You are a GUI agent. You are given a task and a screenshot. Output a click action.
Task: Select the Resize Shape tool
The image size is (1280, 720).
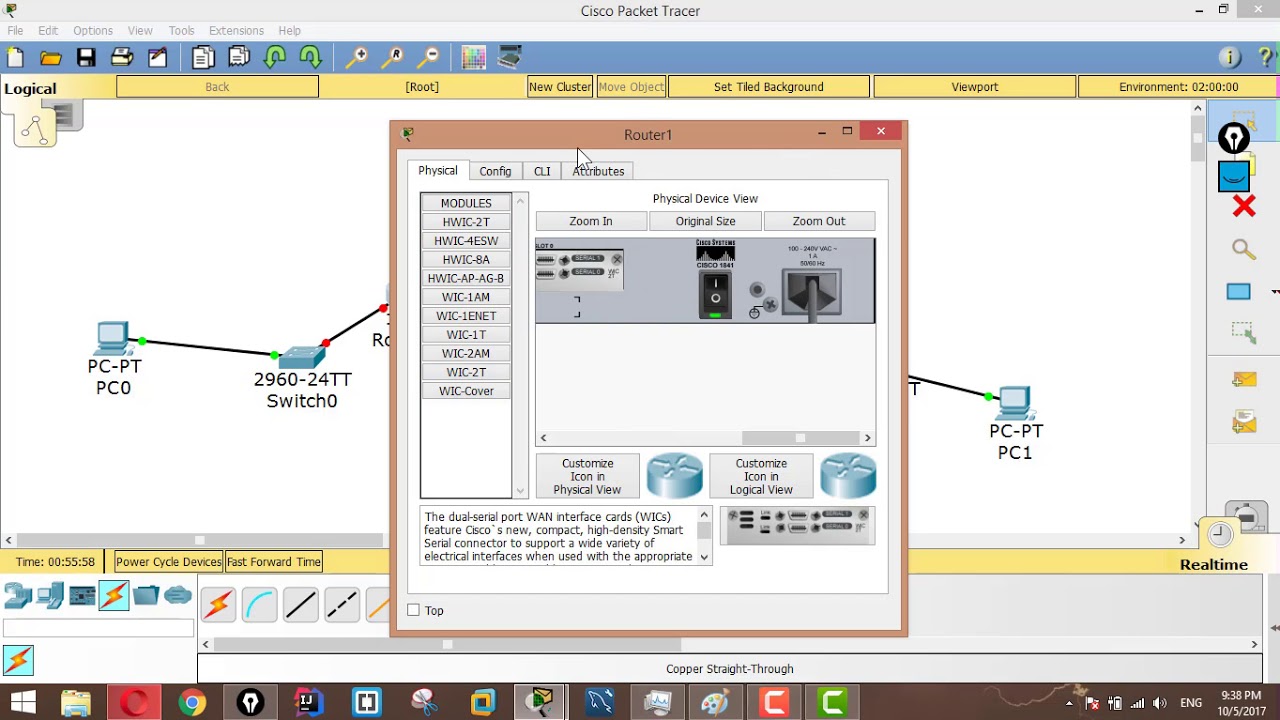[1243, 333]
